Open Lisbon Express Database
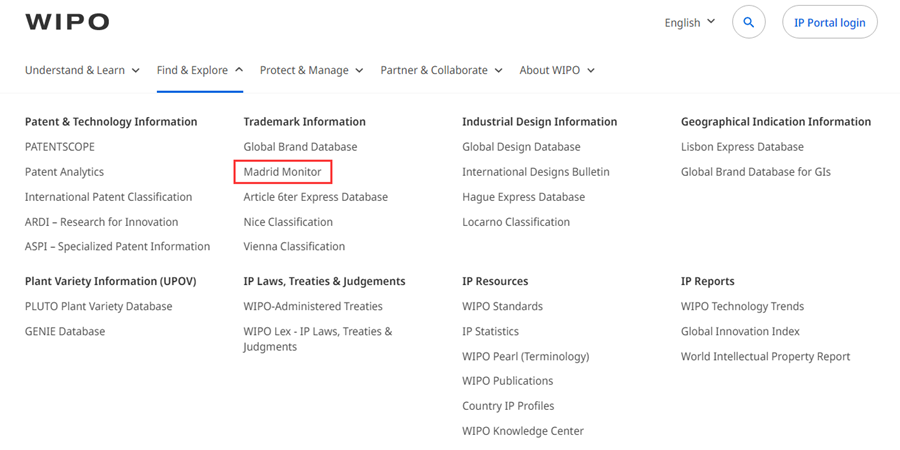 point(742,147)
